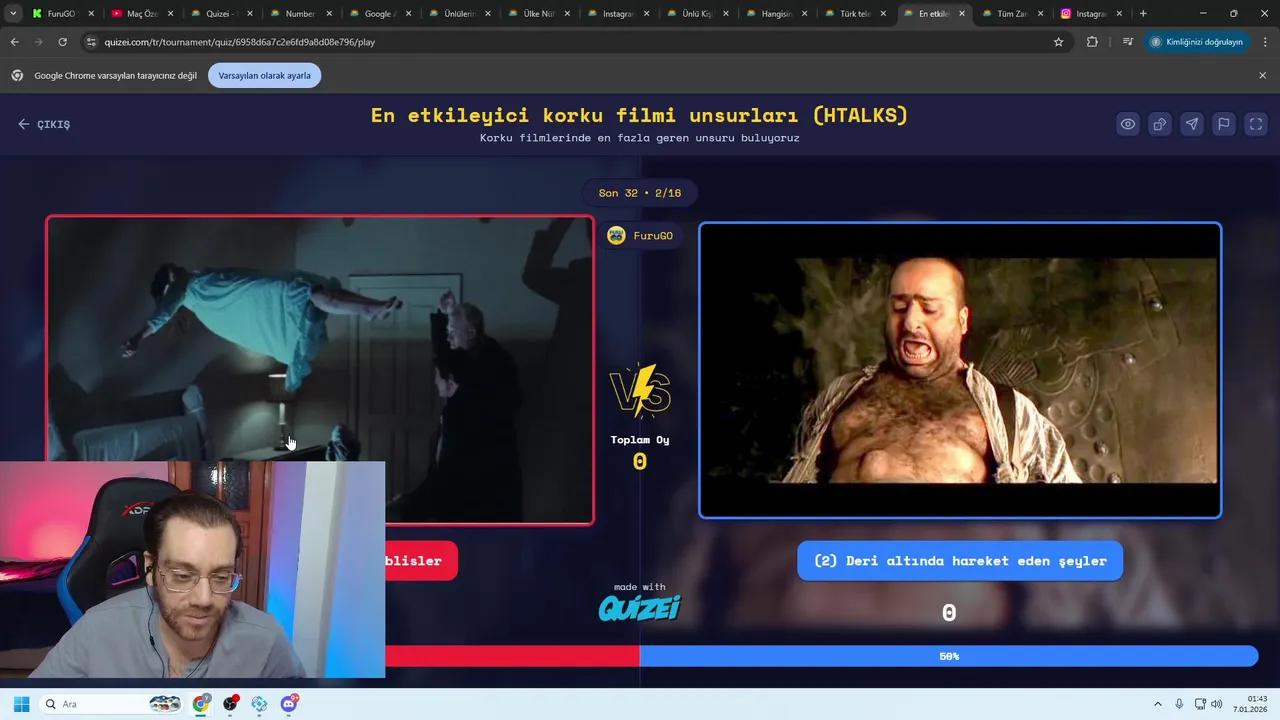Switch to the FuruGO tab
1280x720 pixels.
pos(61,14)
